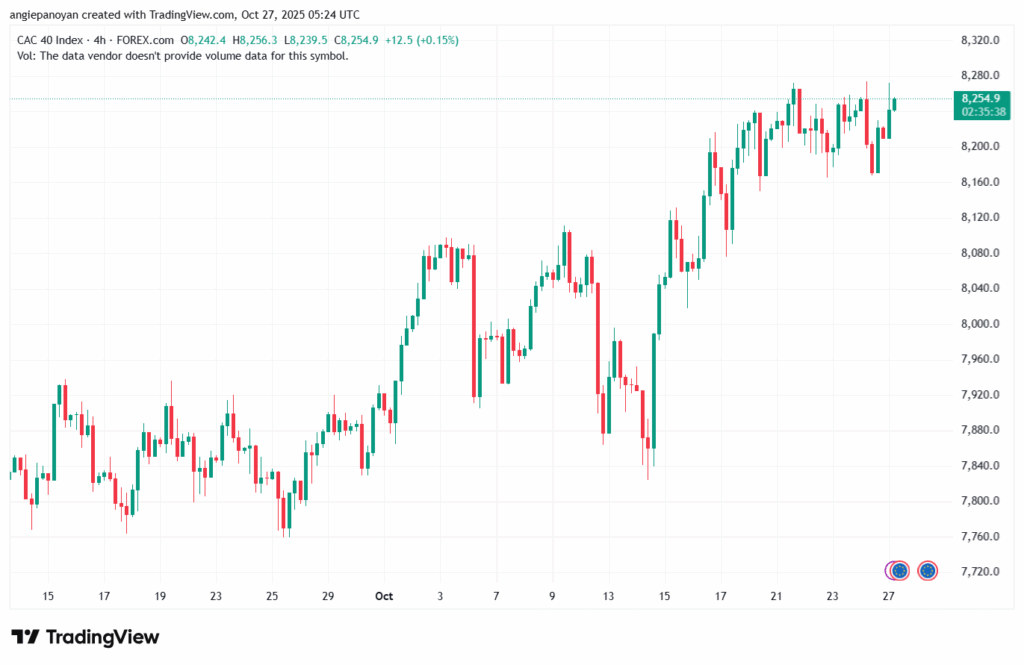Click the 7,720.0 price axis label
Viewport: 1024px width, 665px height.
coord(980,572)
